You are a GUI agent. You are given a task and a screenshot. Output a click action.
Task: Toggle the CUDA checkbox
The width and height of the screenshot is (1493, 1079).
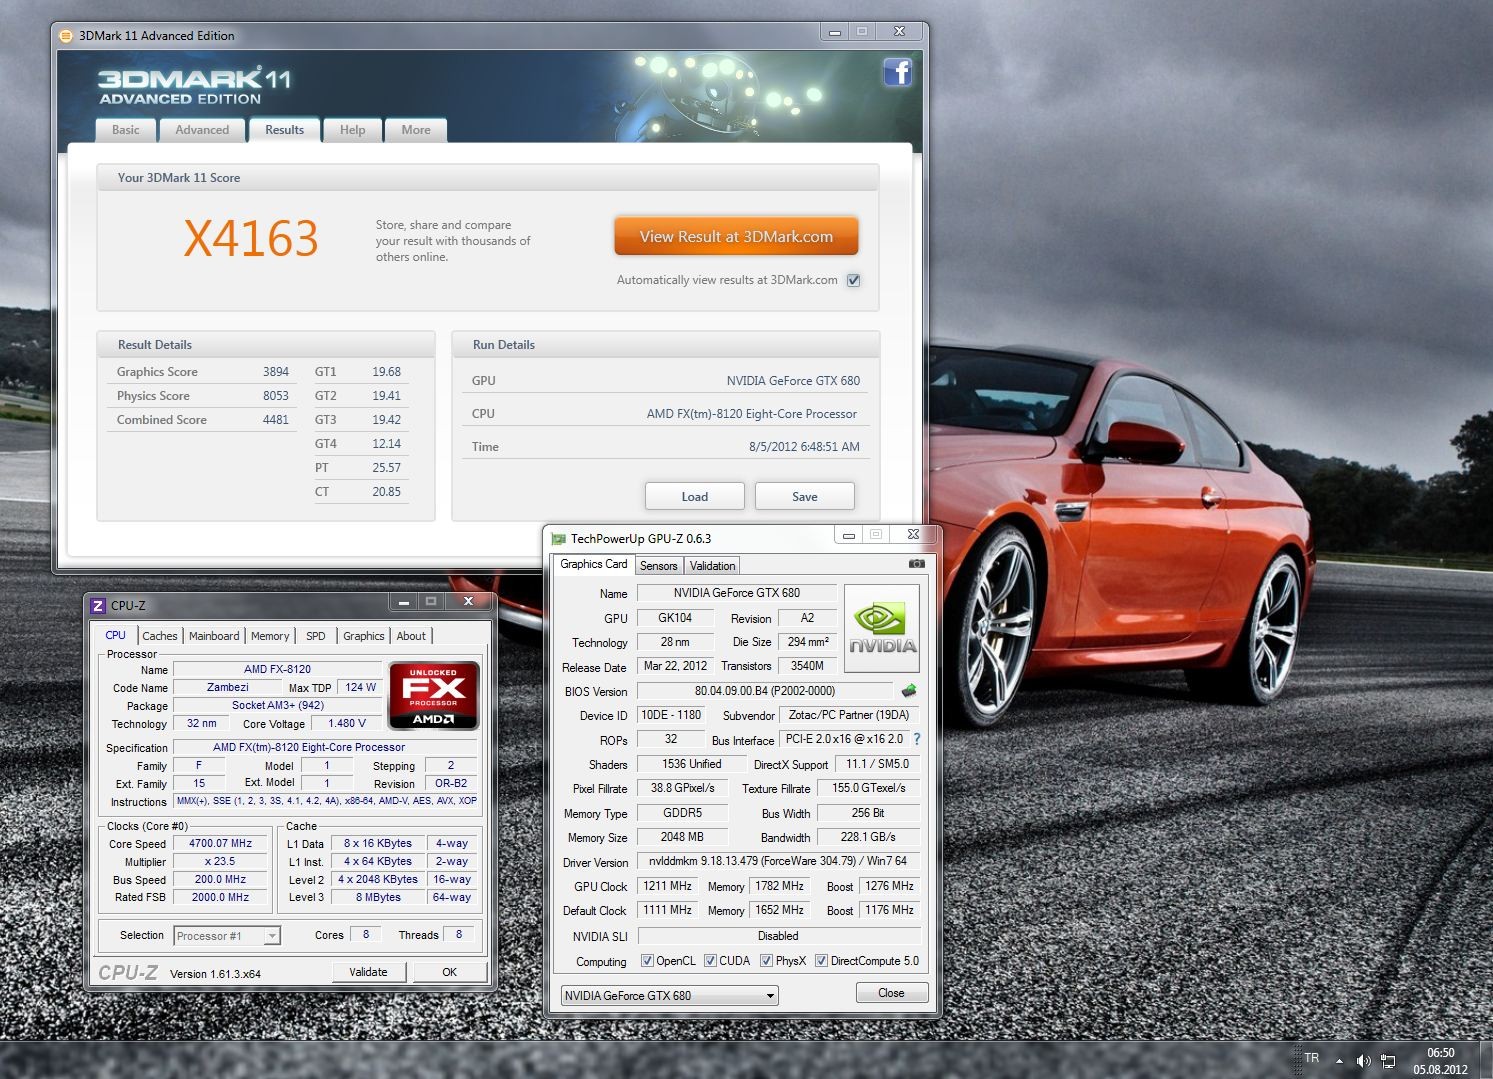710,961
